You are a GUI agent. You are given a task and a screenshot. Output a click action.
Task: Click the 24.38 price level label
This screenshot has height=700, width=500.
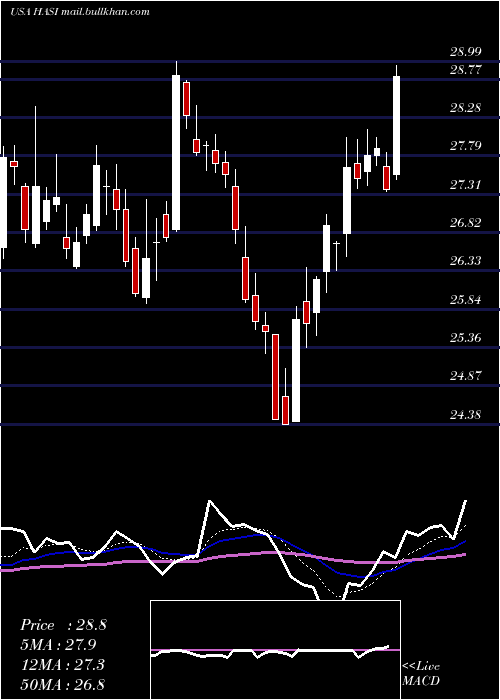tap(466, 415)
